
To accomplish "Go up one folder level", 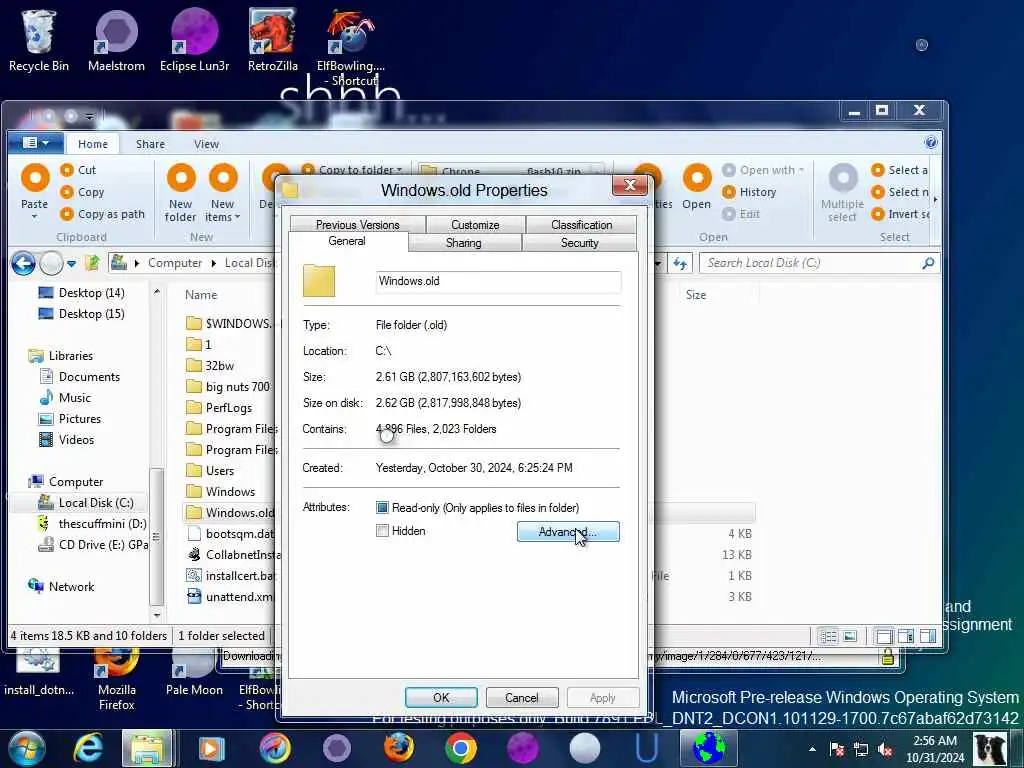I will [92, 263].
